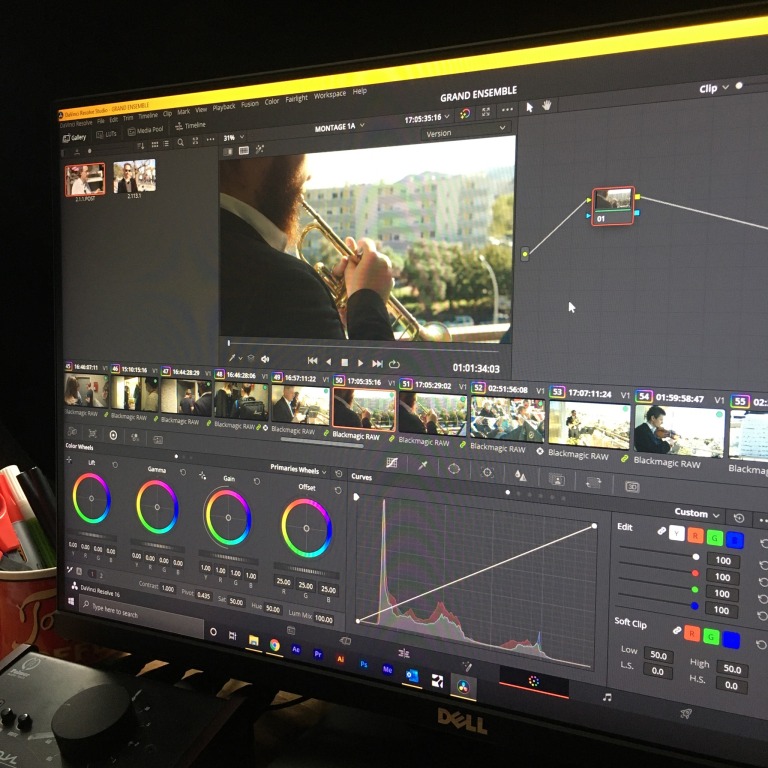This screenshot has height=768, width=768.
Task: Toggle the green Soft Clip channel button
Action: click(x=711, y=636)
